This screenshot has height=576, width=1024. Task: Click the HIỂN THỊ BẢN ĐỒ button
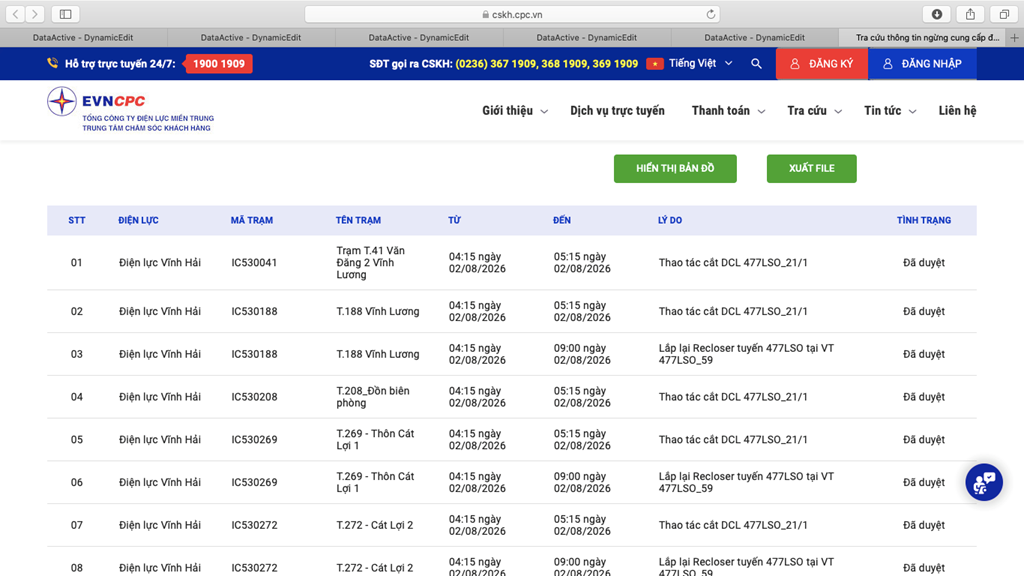pos(675,168)
